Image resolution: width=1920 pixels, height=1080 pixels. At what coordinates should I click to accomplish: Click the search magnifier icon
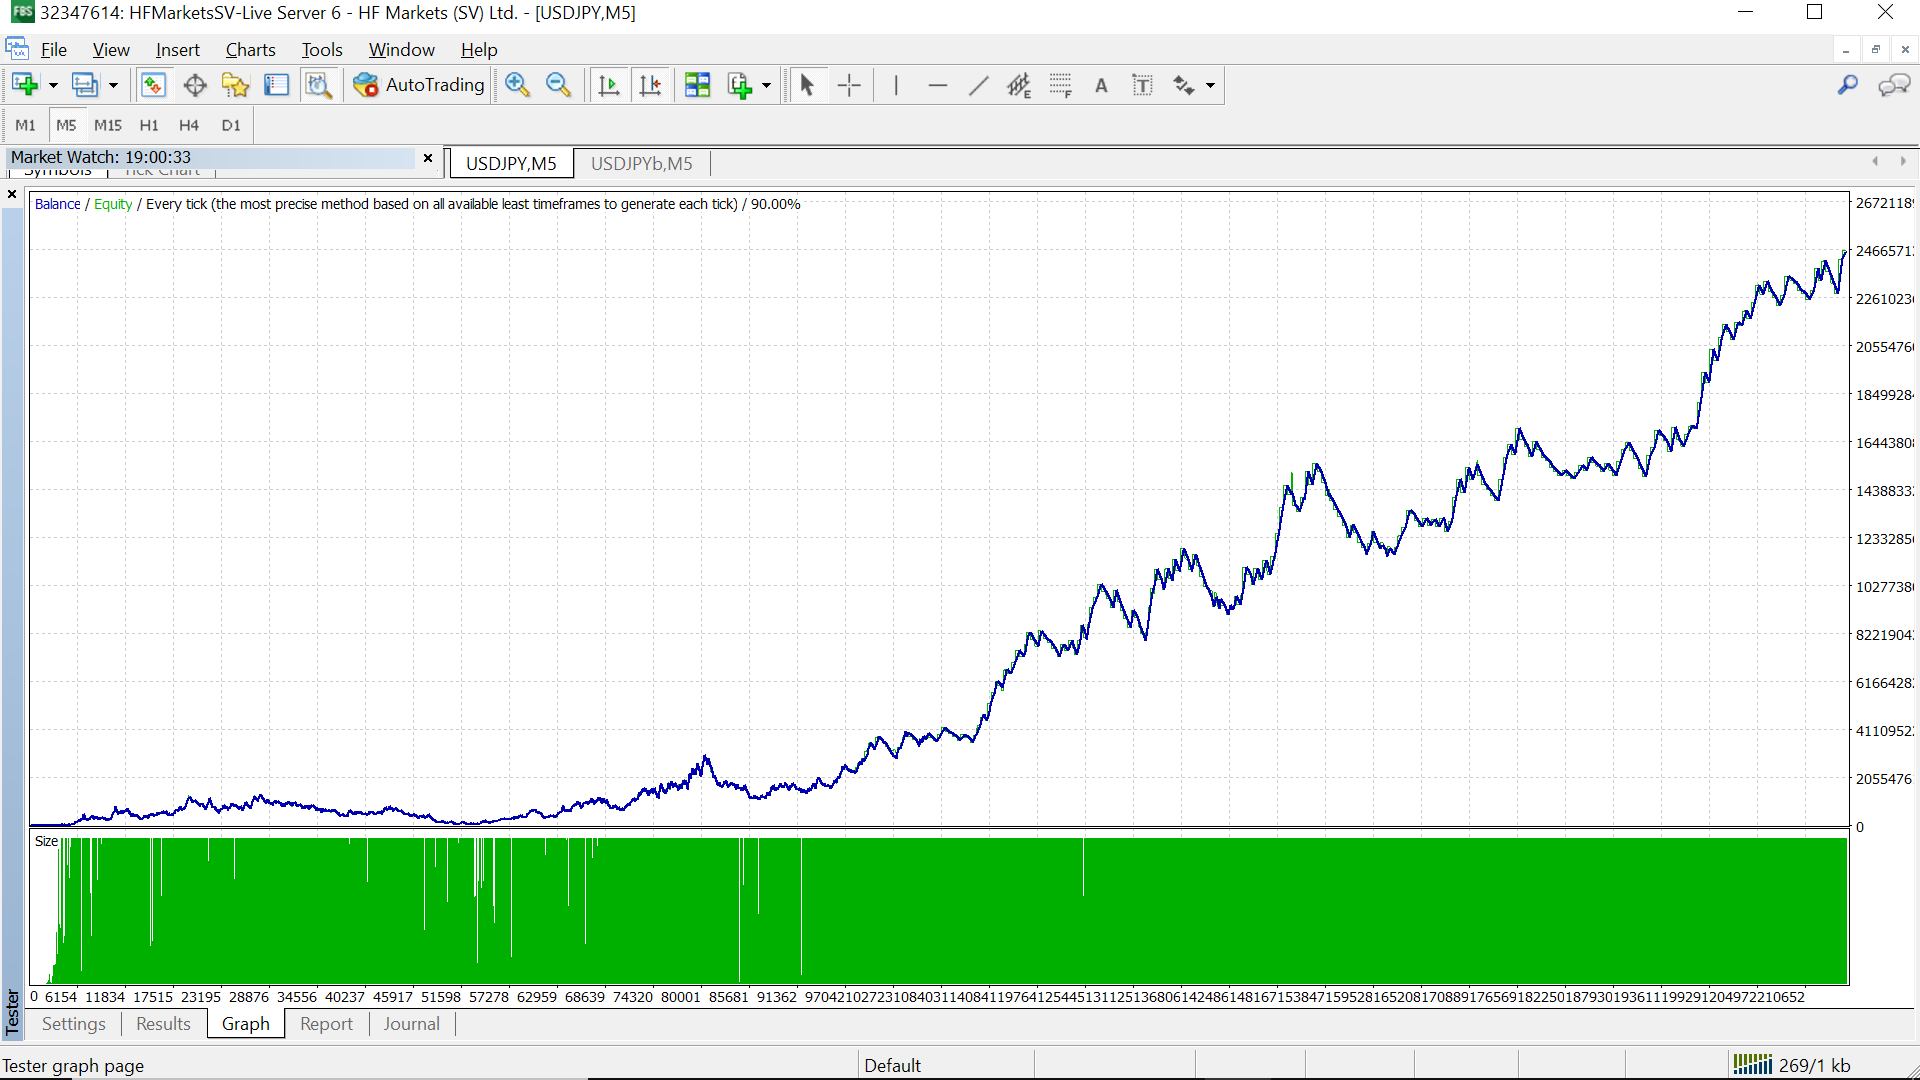tap(1848, 86)
